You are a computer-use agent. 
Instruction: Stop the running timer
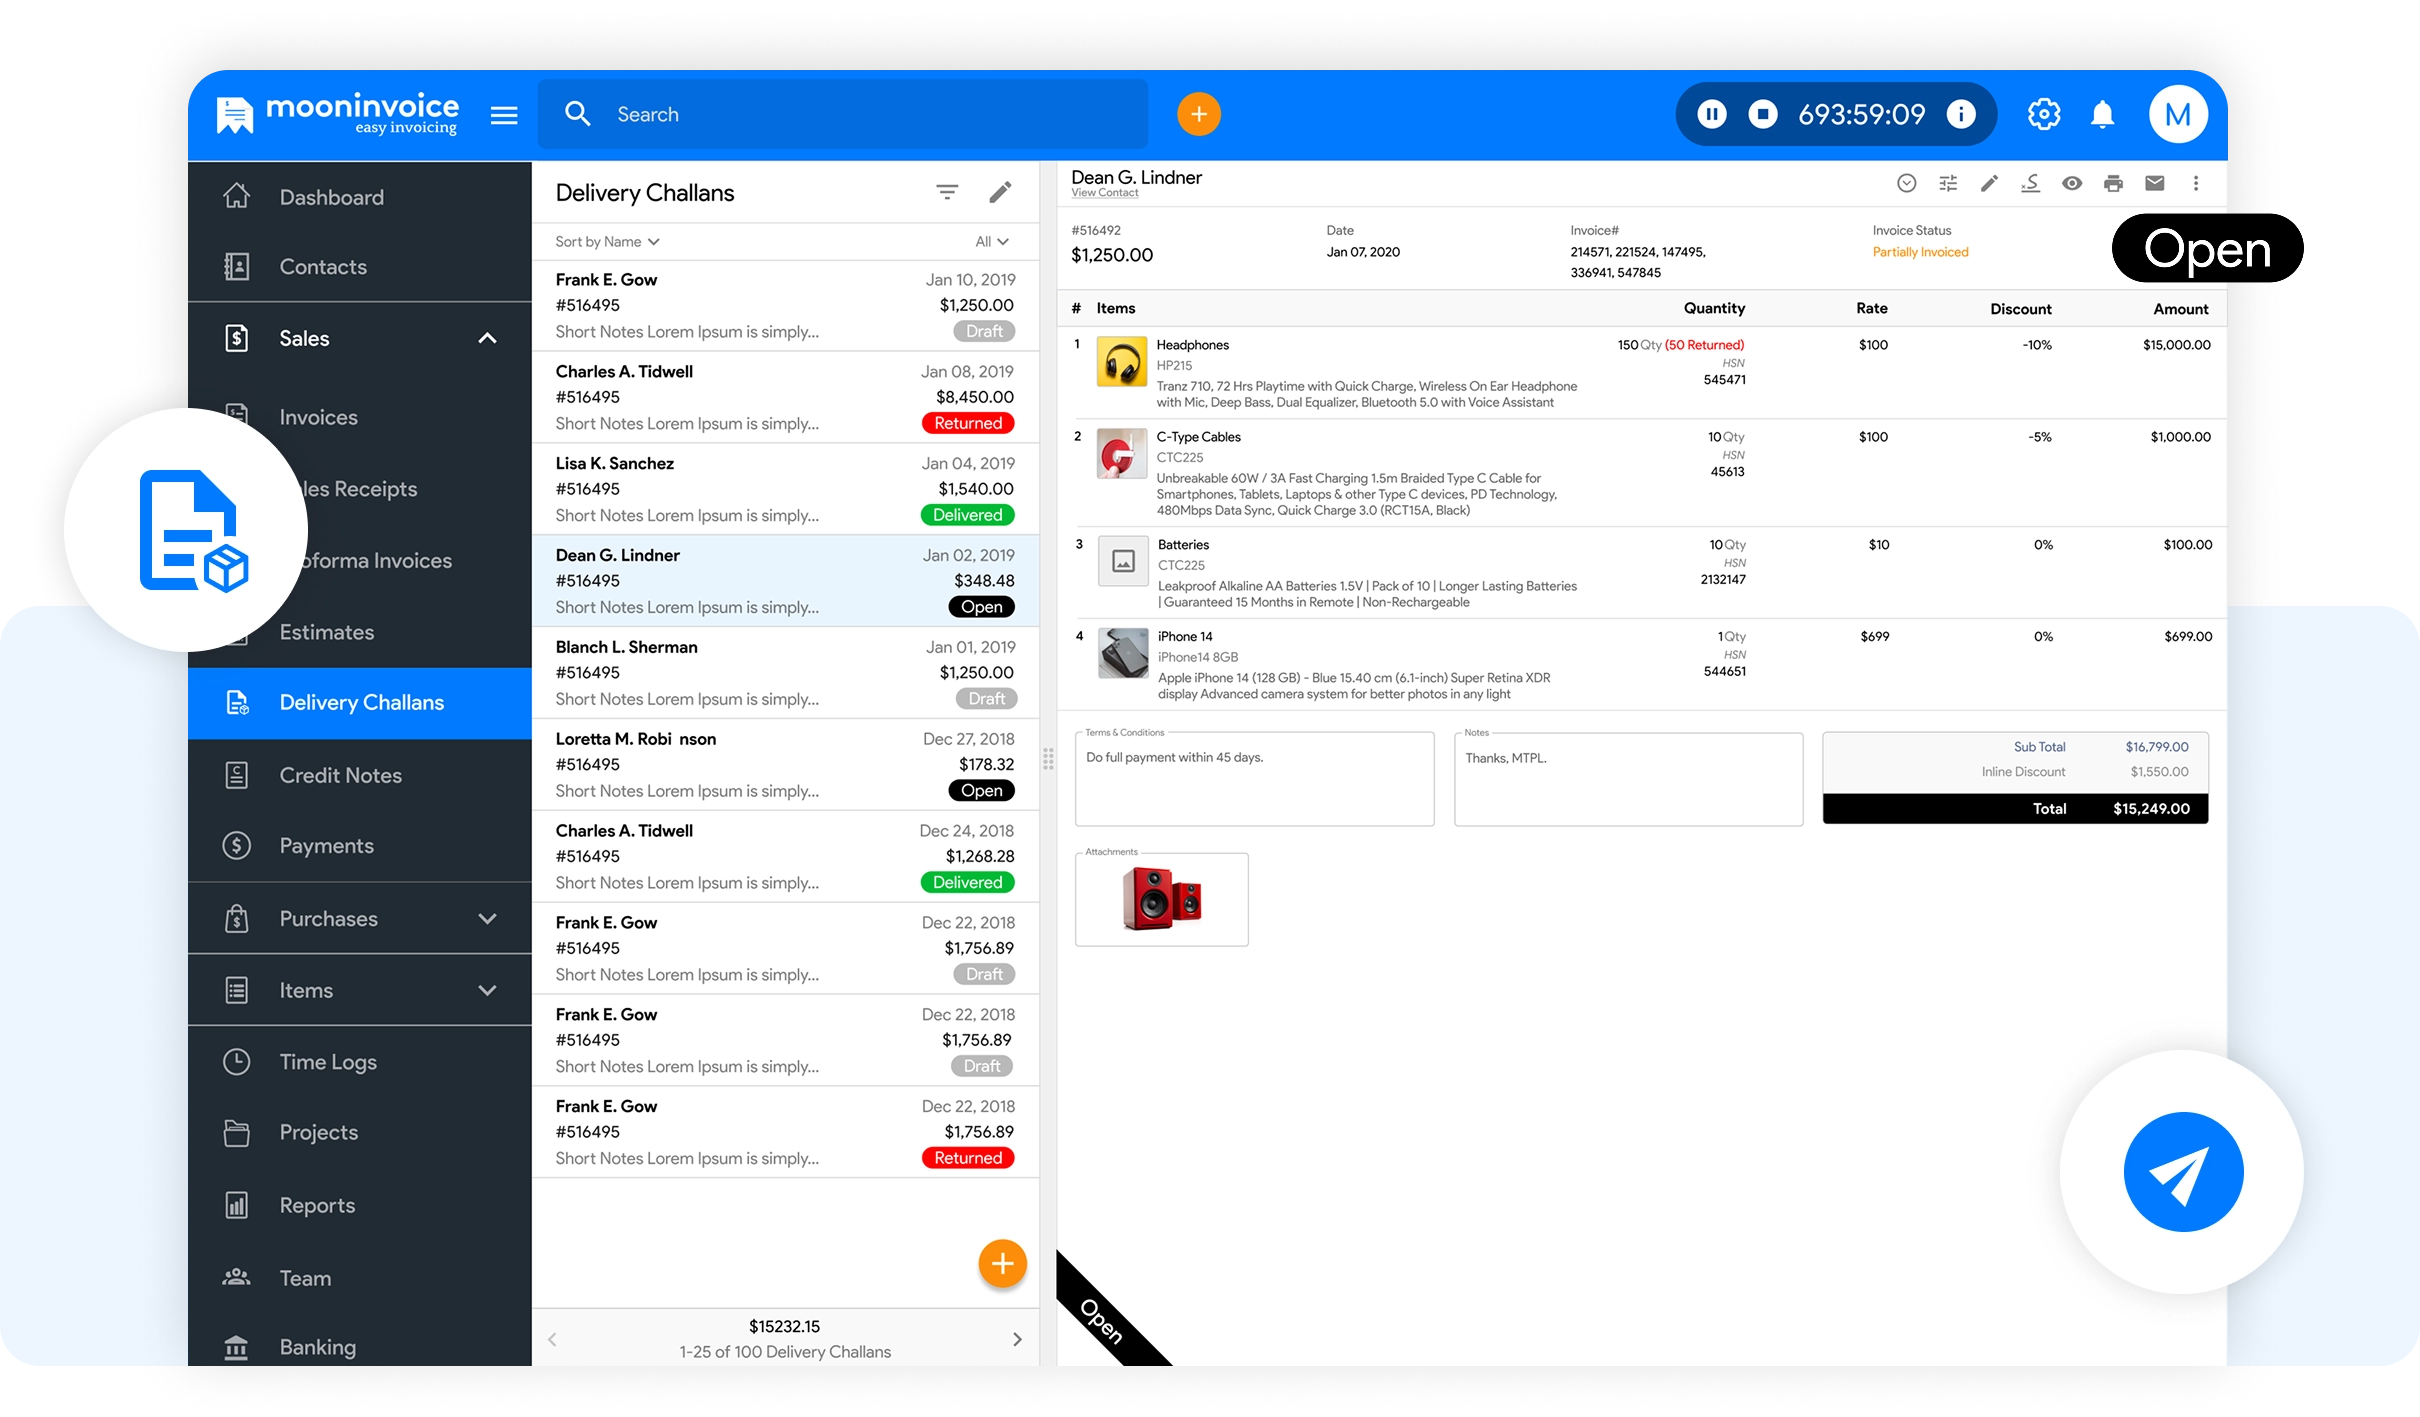[x=1762, y=115]
